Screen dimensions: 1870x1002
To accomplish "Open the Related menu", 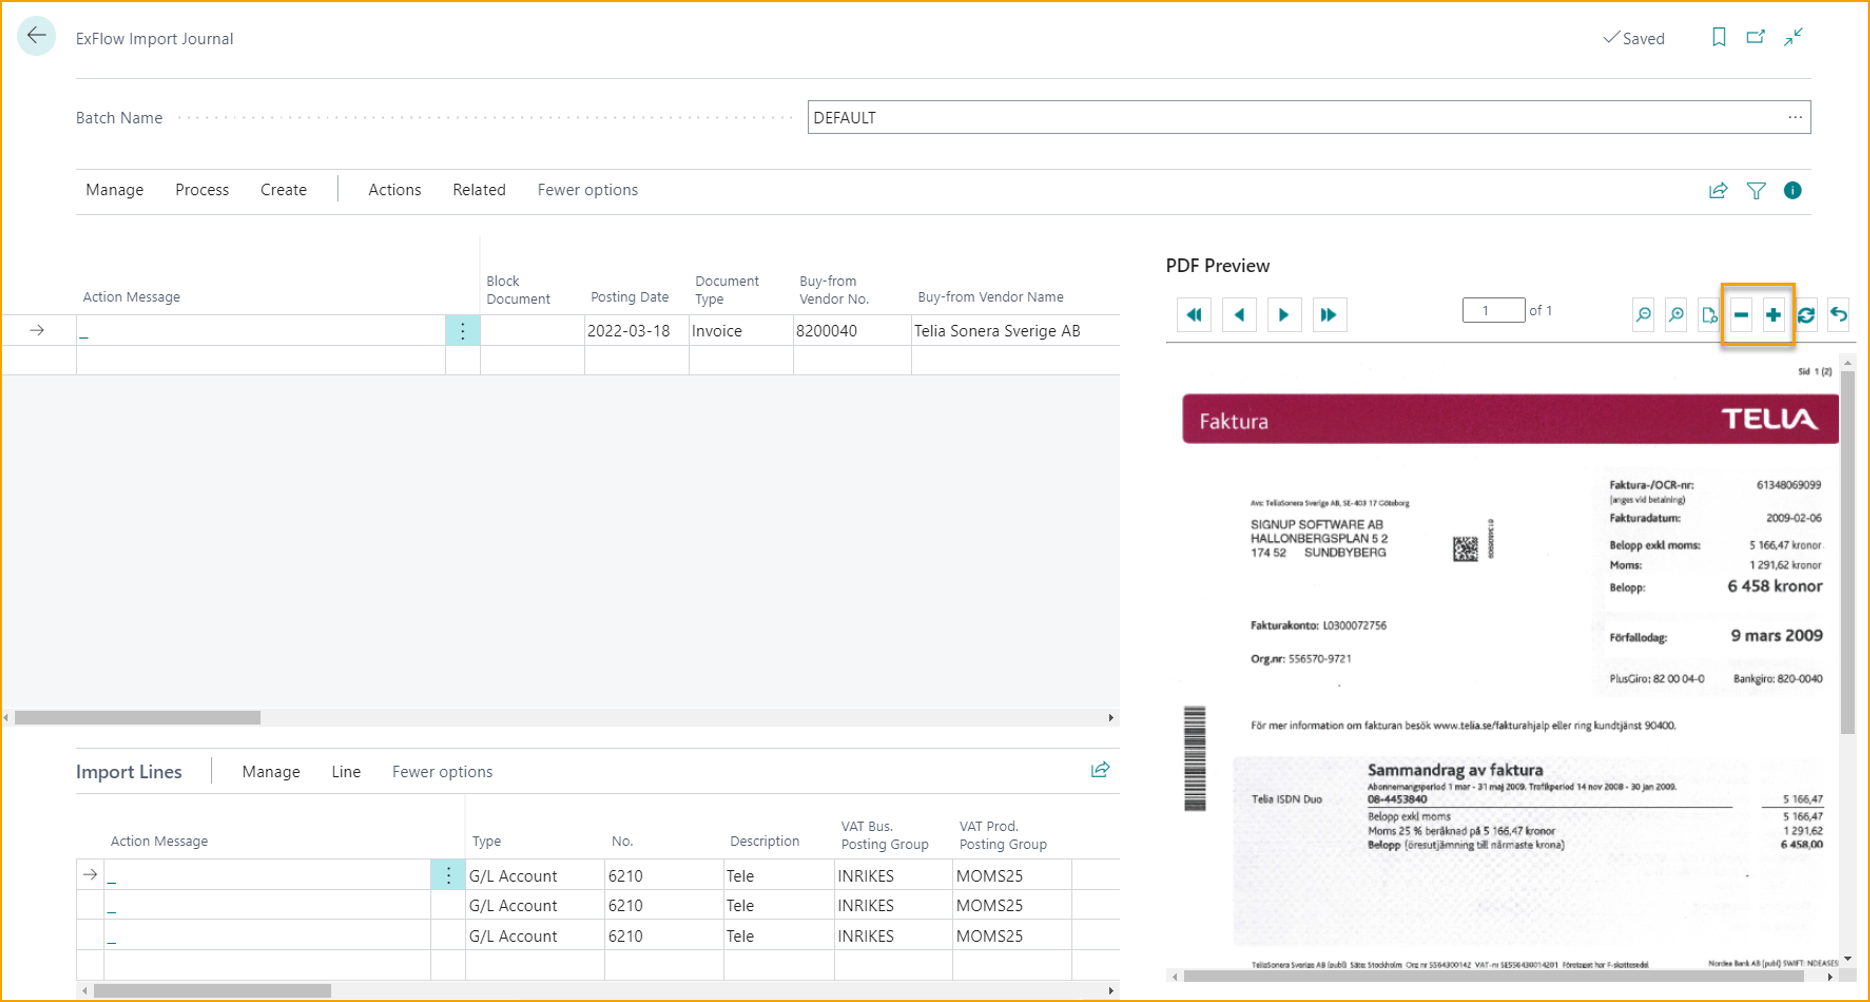I will pyautogui.click(x=479, y=190).
